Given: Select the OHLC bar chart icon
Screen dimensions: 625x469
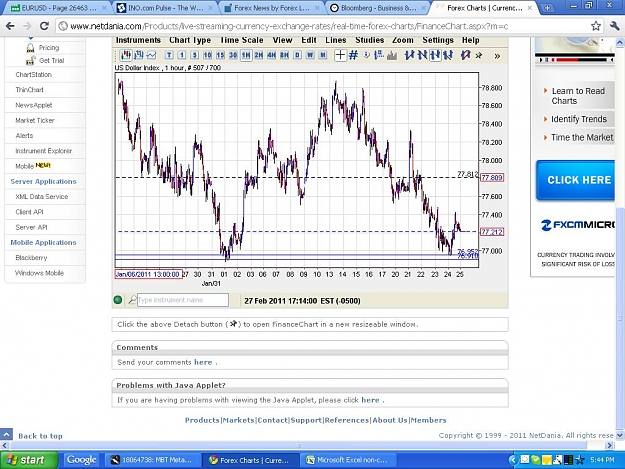Looking at the screenshot, I should [x=139, y=55].
